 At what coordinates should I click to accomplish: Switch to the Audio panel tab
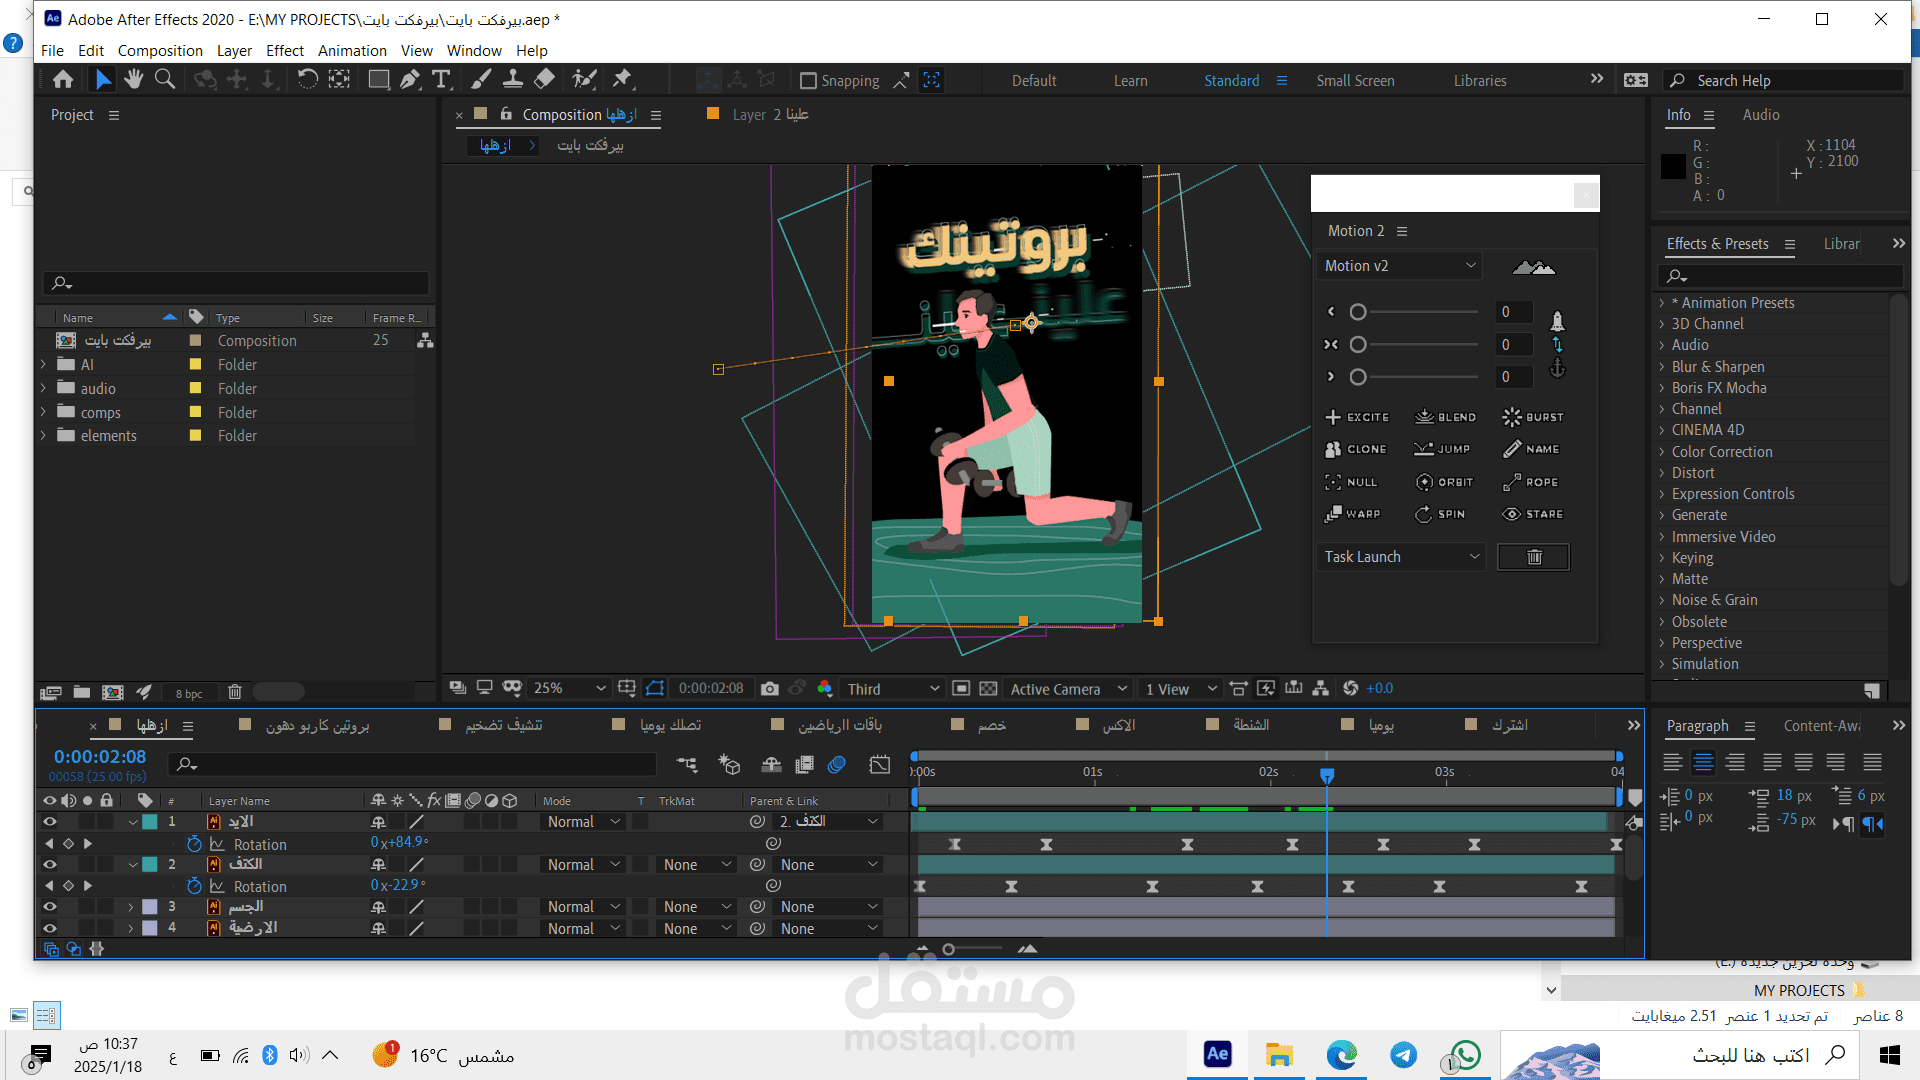(x=1760, y=115)
